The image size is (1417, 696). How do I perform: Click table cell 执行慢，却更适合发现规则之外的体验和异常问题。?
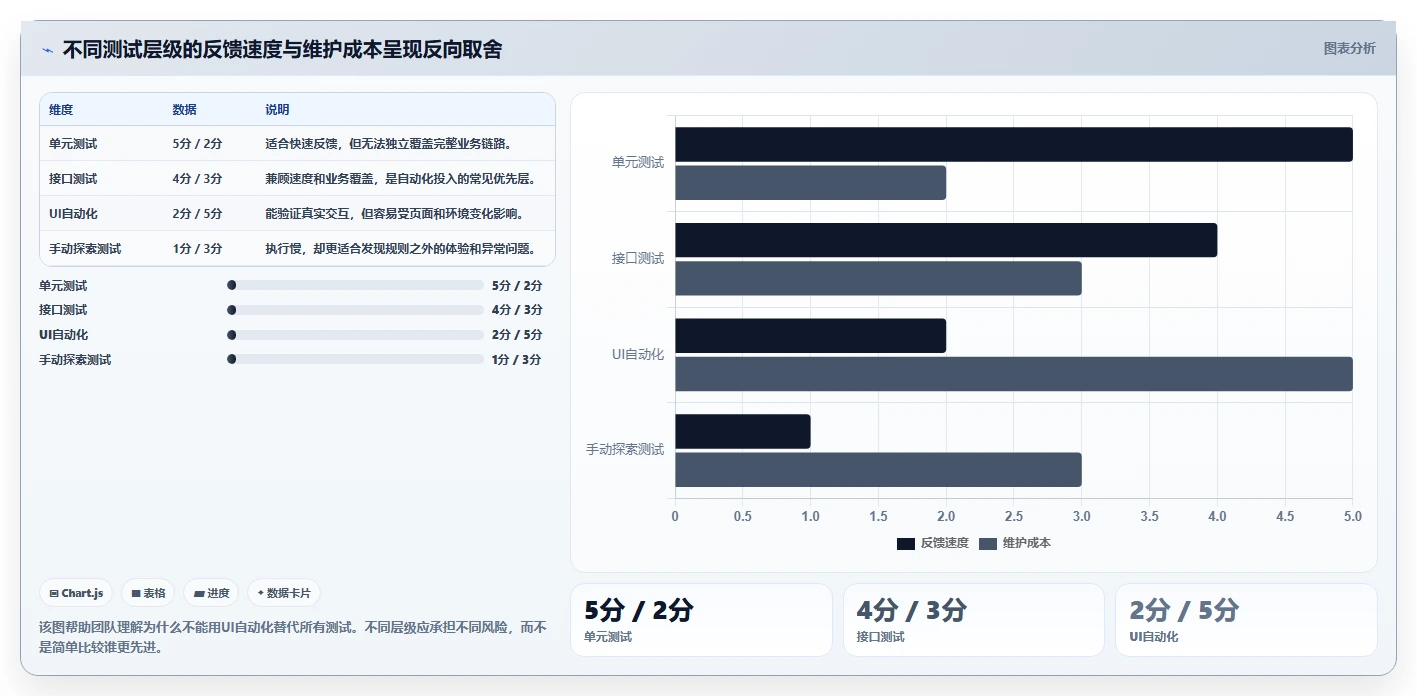401,249
